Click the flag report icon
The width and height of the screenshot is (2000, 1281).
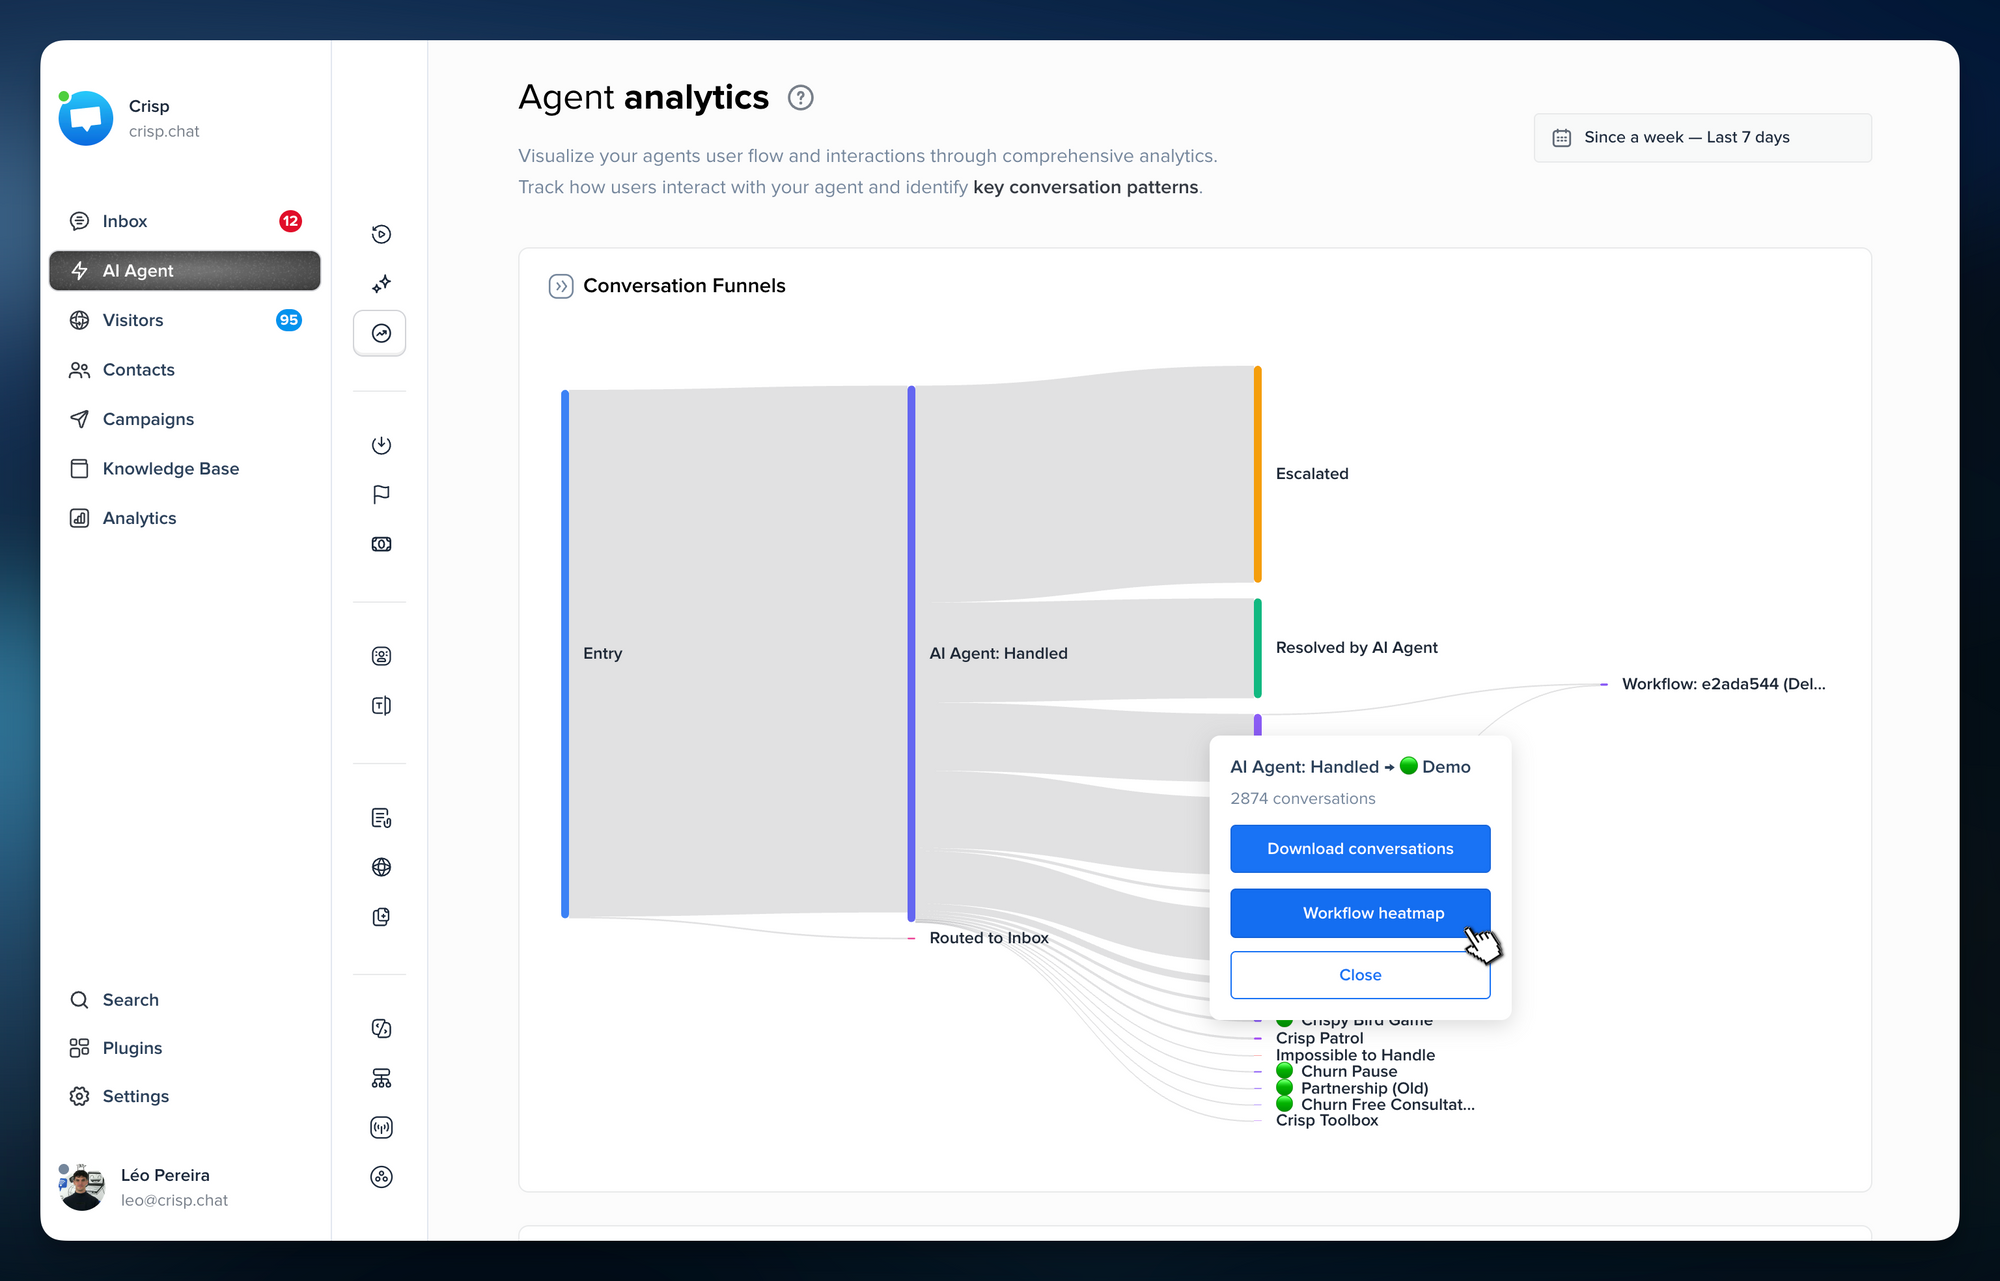pos(380,494)
